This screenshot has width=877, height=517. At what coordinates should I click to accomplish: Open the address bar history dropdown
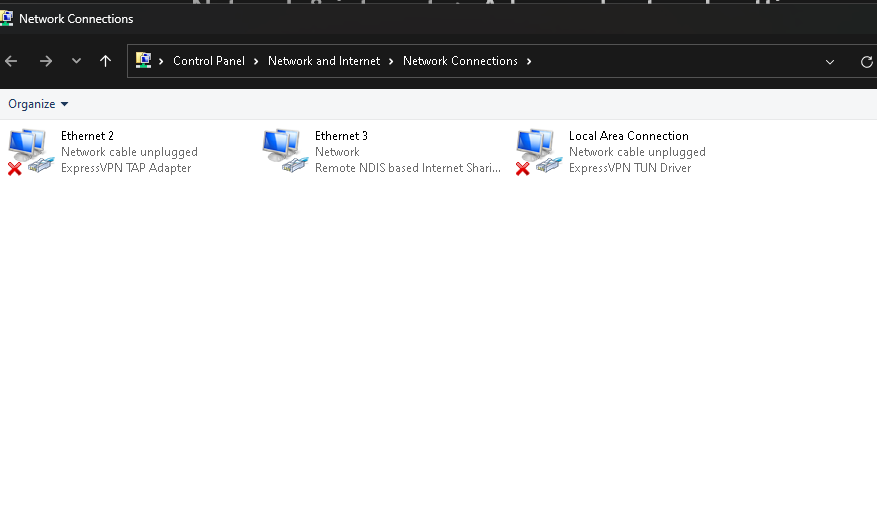tap(829, 62)
